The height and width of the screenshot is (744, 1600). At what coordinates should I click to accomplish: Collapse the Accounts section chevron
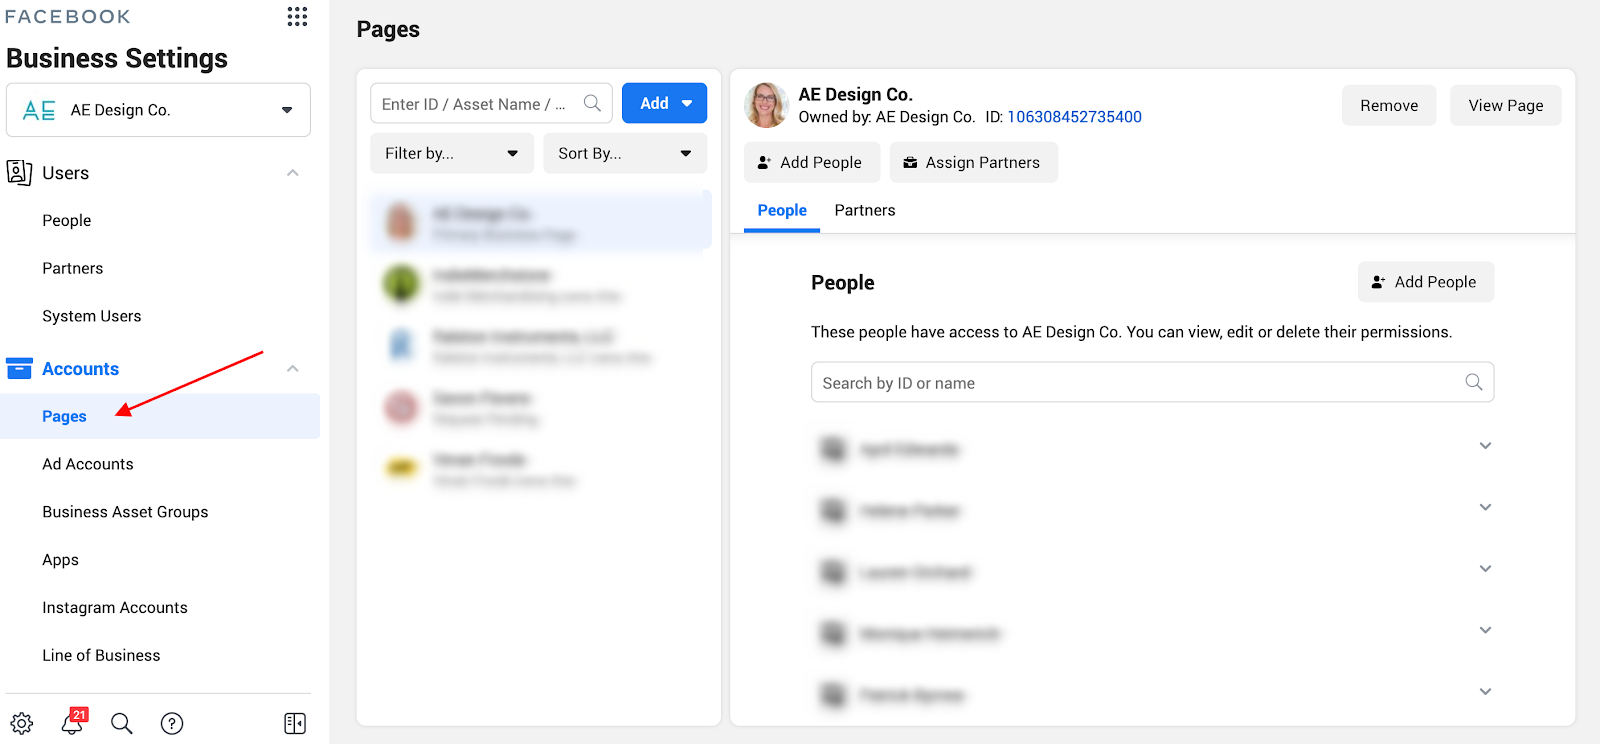[x=292, y=369]
